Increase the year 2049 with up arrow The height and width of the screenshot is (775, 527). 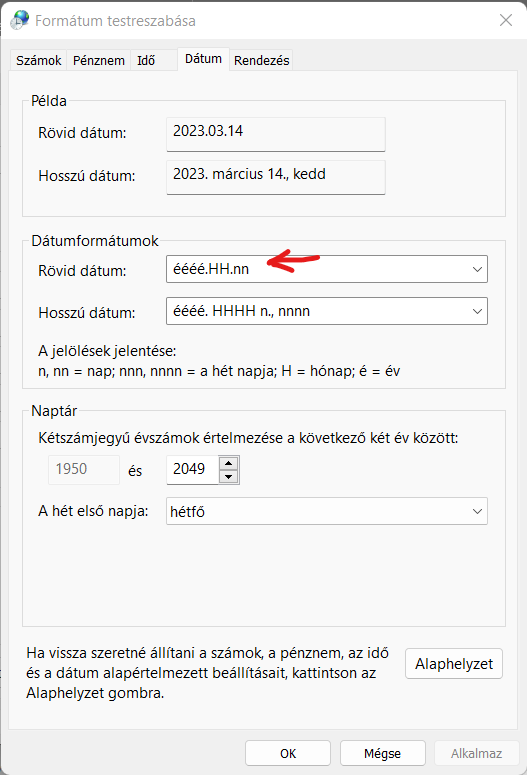tap(228, 464)
